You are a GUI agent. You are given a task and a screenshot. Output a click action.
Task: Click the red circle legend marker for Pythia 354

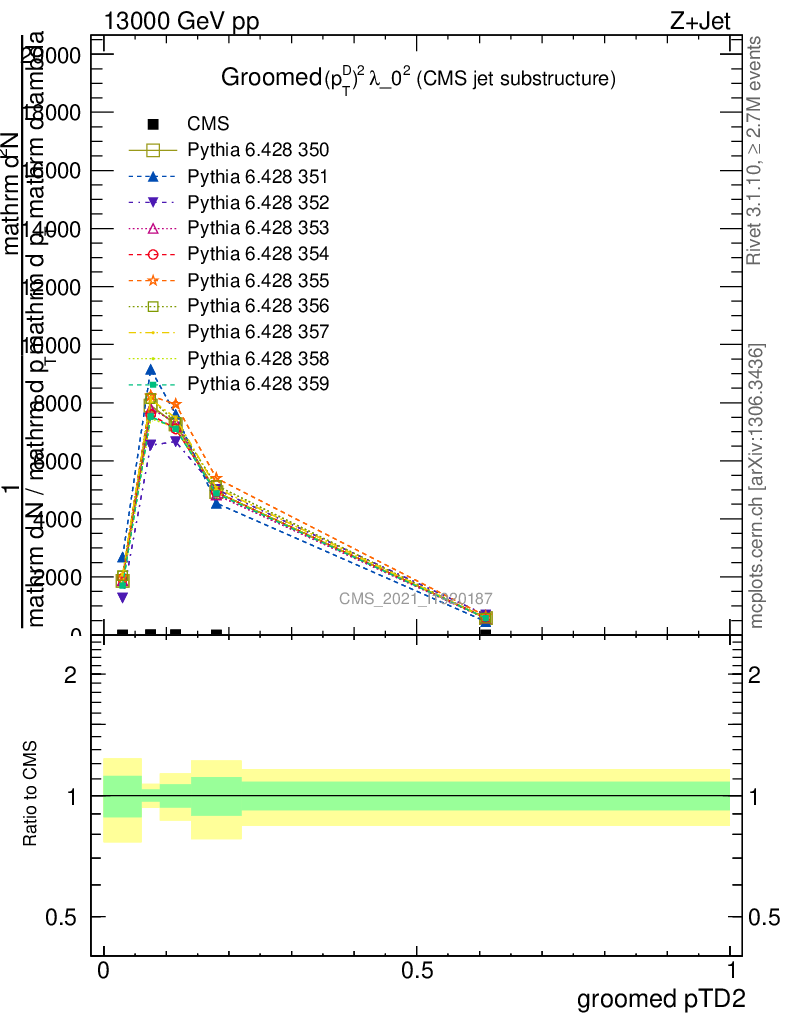point(153,254)
